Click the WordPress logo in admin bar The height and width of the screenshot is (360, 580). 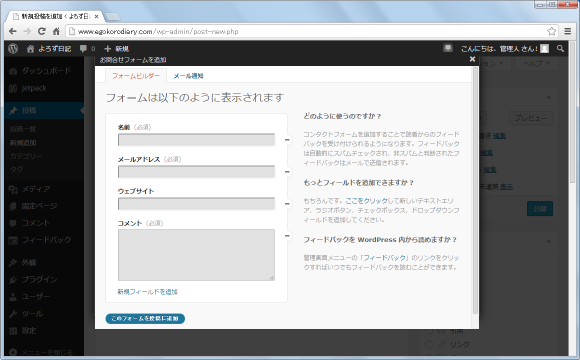coord(13,48)
